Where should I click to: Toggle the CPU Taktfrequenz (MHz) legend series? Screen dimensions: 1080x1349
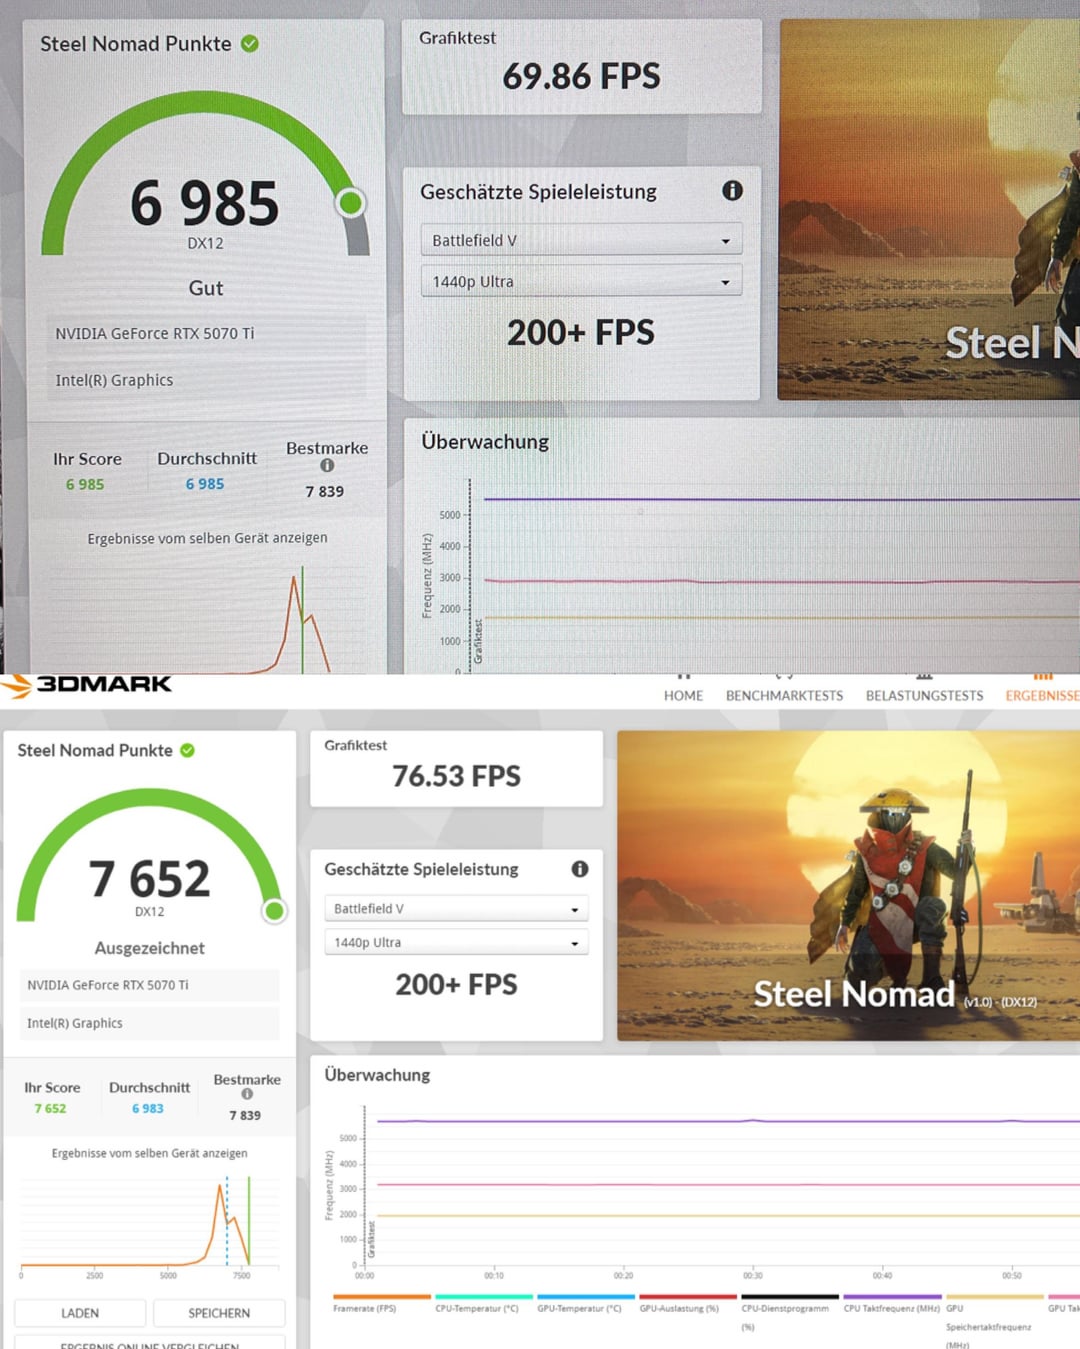(x=892, y=1303)
